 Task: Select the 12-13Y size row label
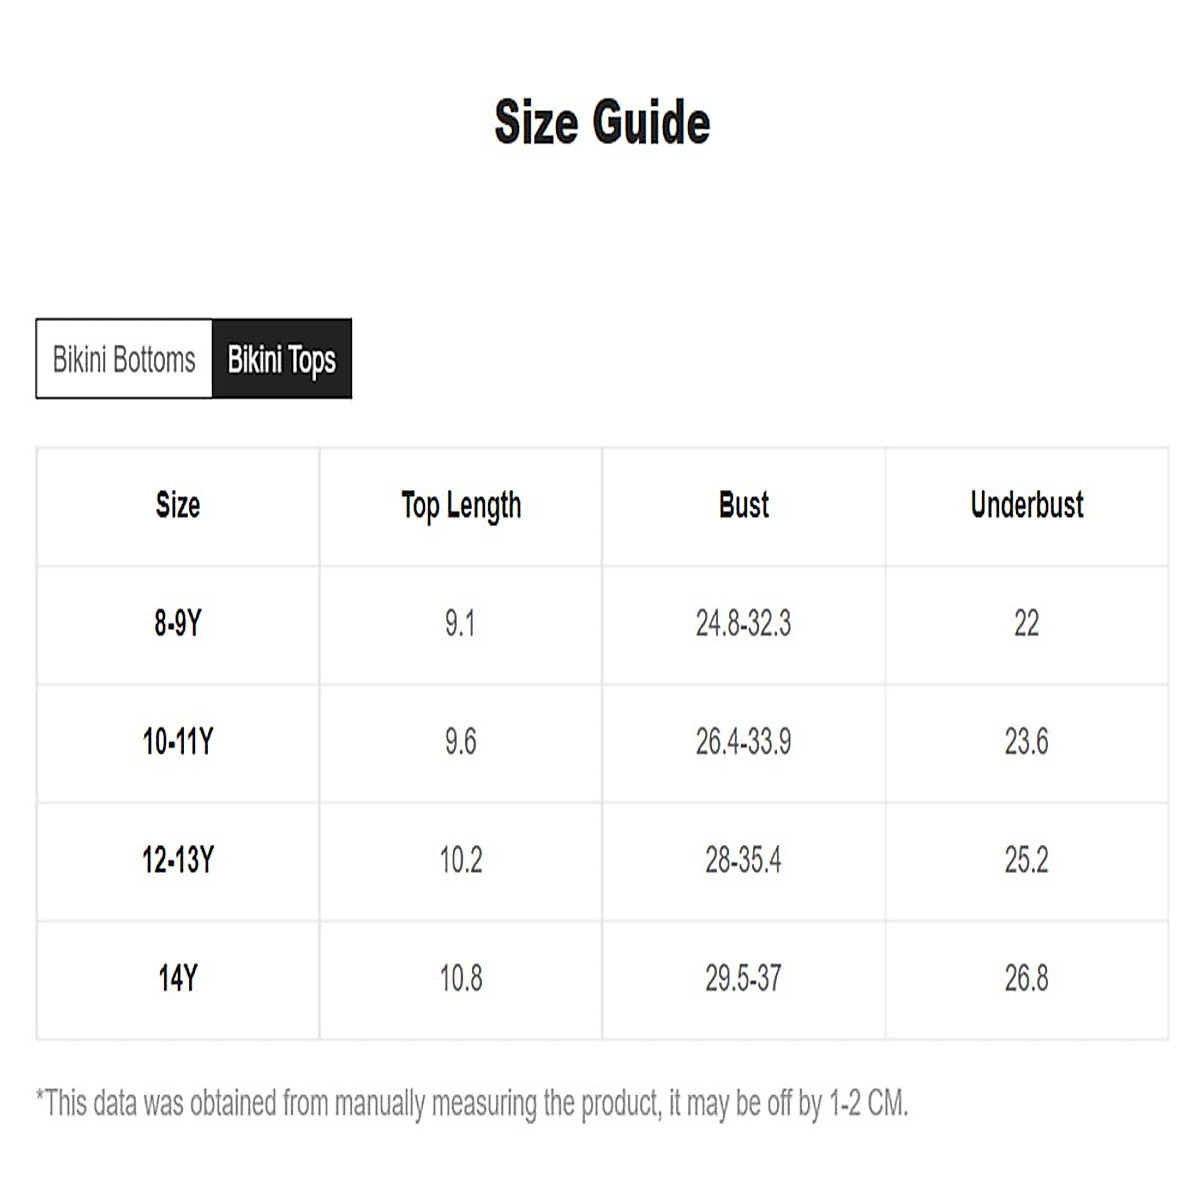pos(178,860)
